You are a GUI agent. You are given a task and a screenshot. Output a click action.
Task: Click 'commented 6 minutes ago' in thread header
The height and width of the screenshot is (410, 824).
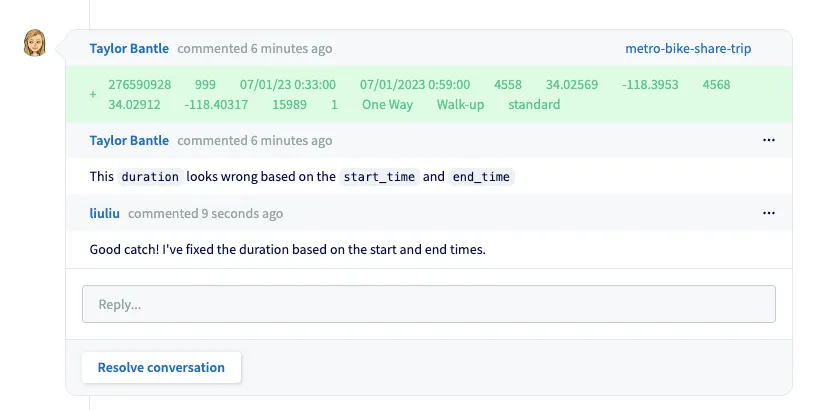click(x=254, y=48)
